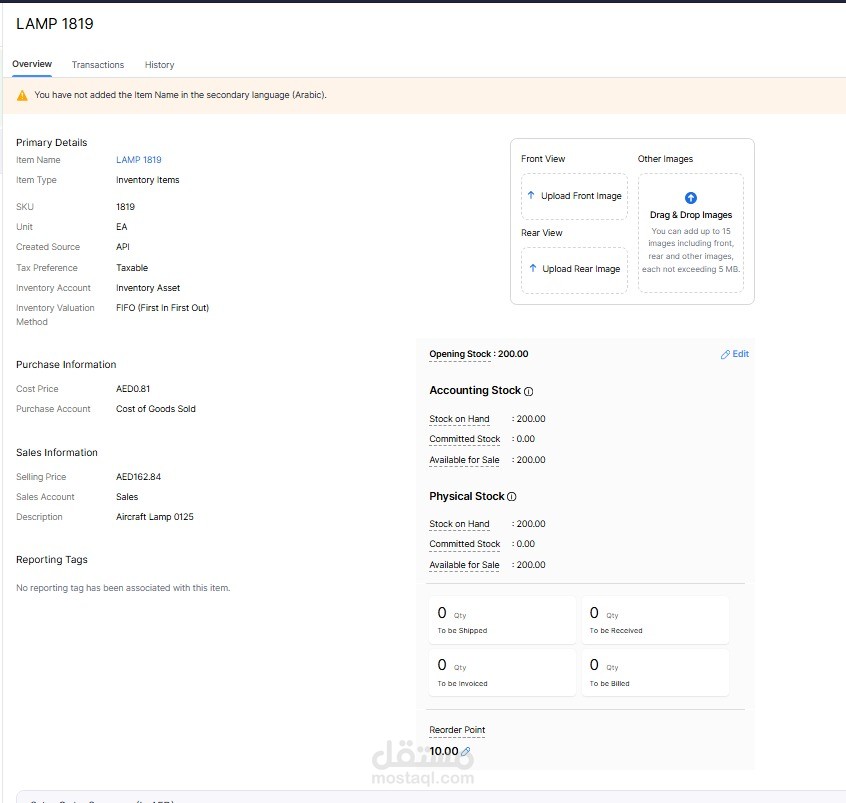This screenshot has height=803, width=846.
Task: Show the Accounting Stock info icon
Action: (x=529, y=391)
